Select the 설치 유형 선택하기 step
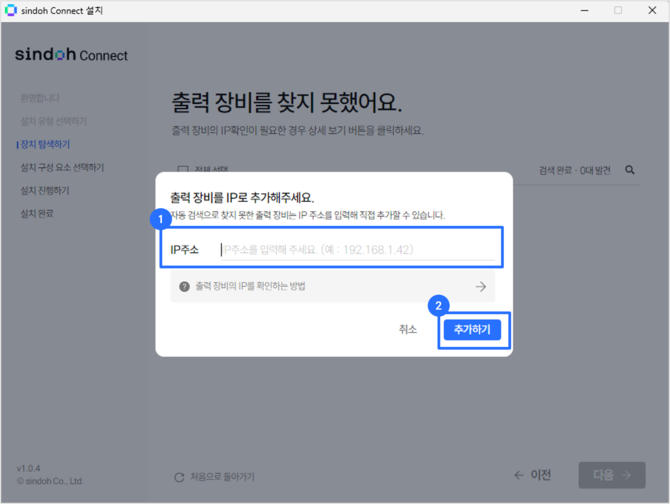This screenshot has height=504, width=670. [53, 121]
